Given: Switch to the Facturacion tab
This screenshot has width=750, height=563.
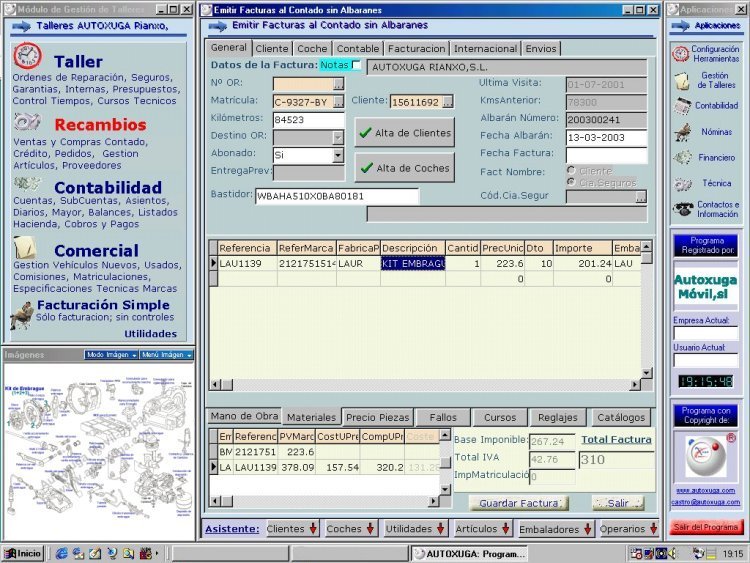Looking at the screenshot, I should [416, 48].
